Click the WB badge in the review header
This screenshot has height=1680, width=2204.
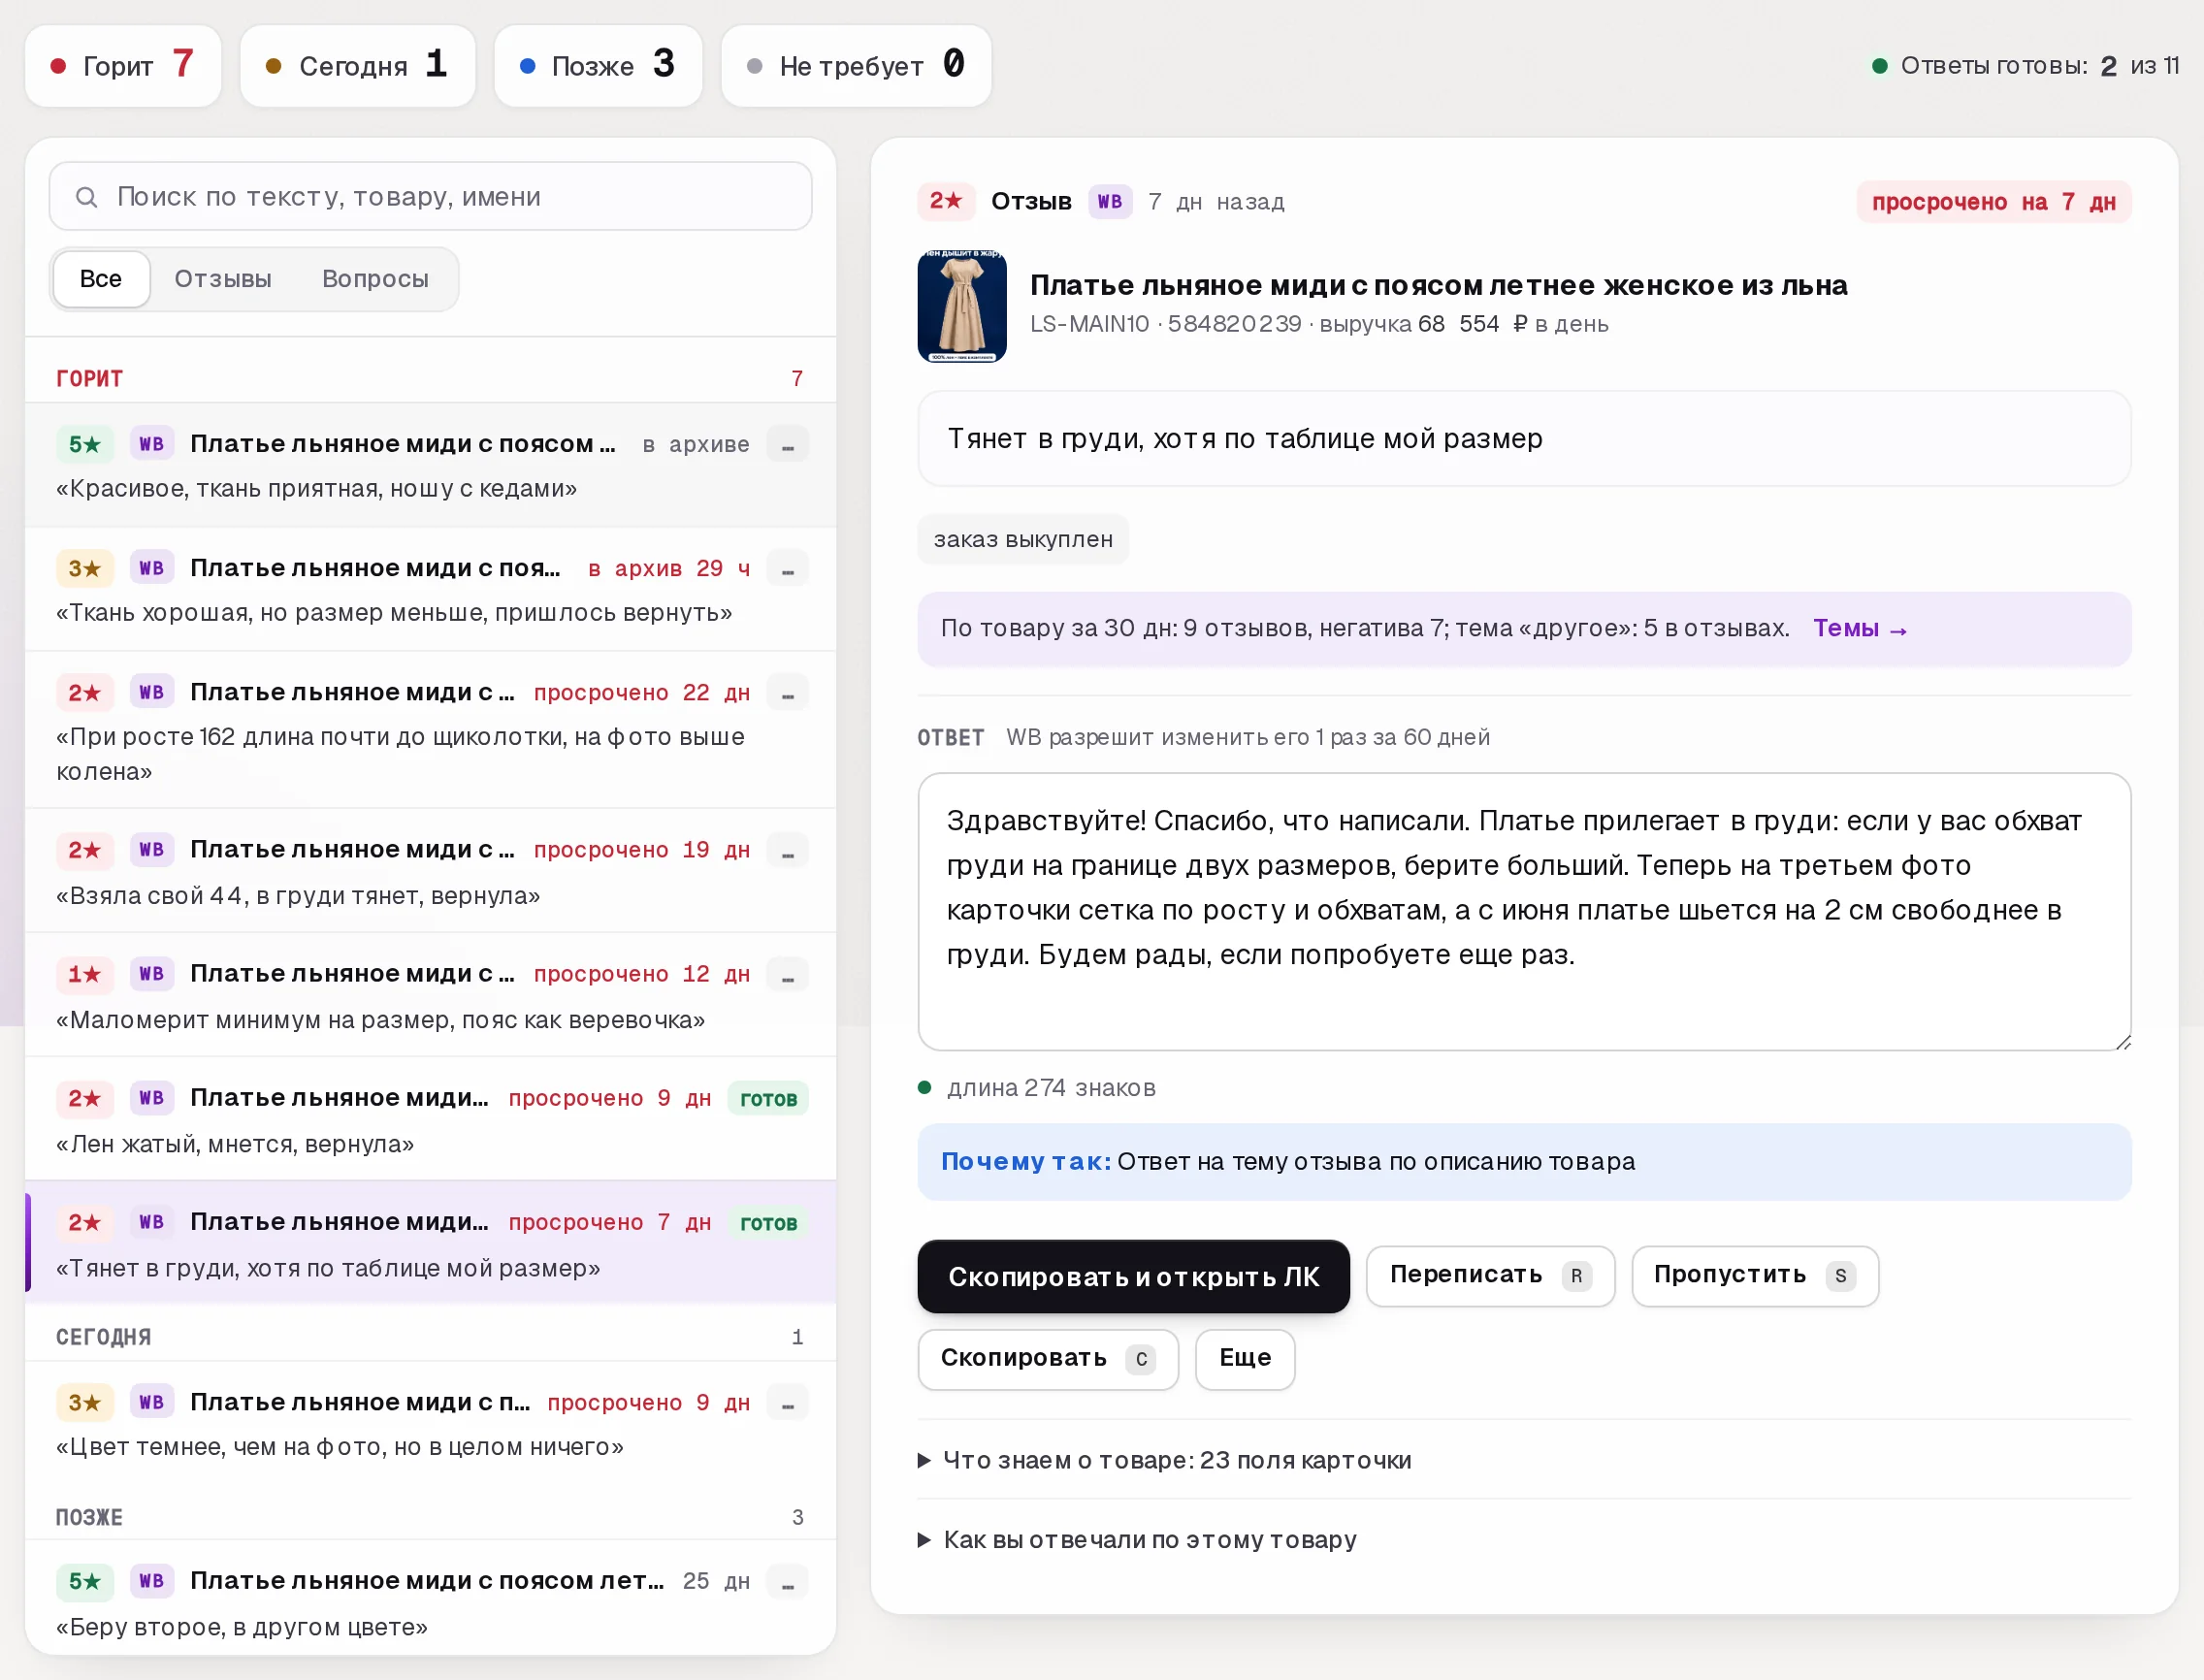[1110, 202]
